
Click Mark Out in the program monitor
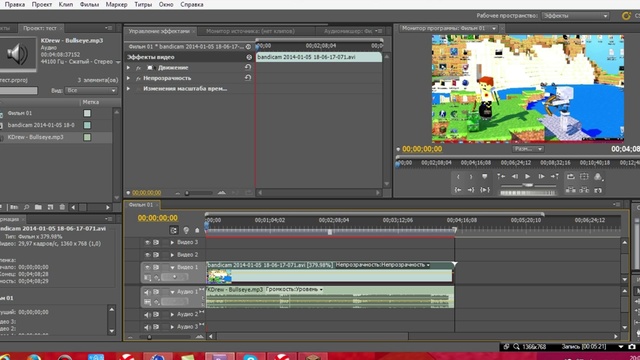click(x=471, y=177)
